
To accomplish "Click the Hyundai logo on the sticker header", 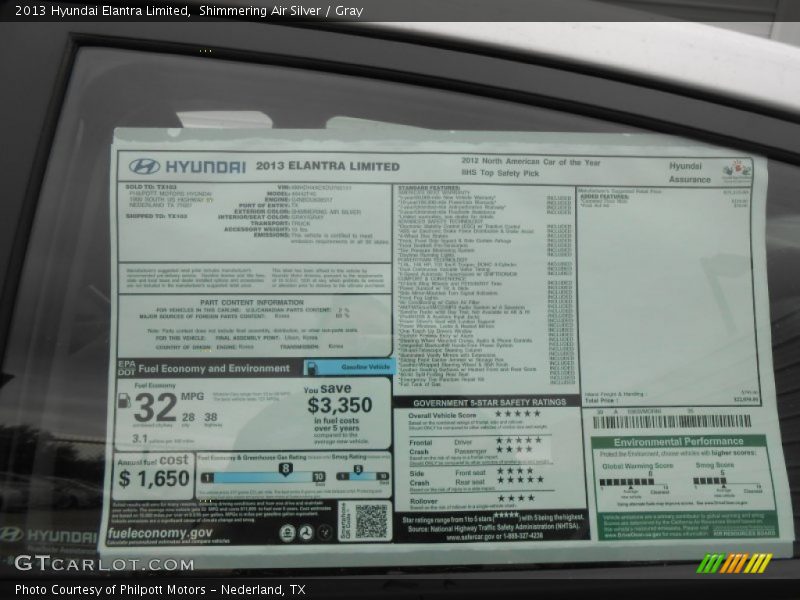I will [145, 166].
